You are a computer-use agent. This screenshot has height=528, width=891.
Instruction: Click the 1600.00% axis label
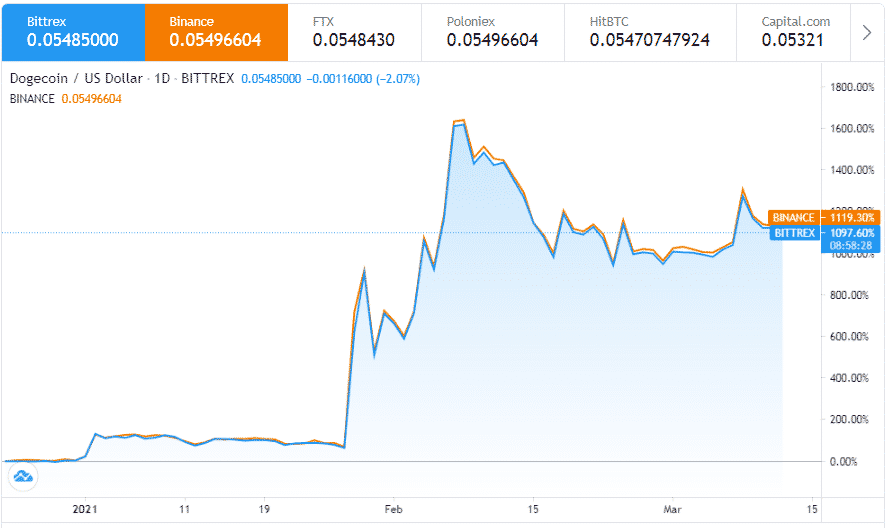click(x=852, y=128)
